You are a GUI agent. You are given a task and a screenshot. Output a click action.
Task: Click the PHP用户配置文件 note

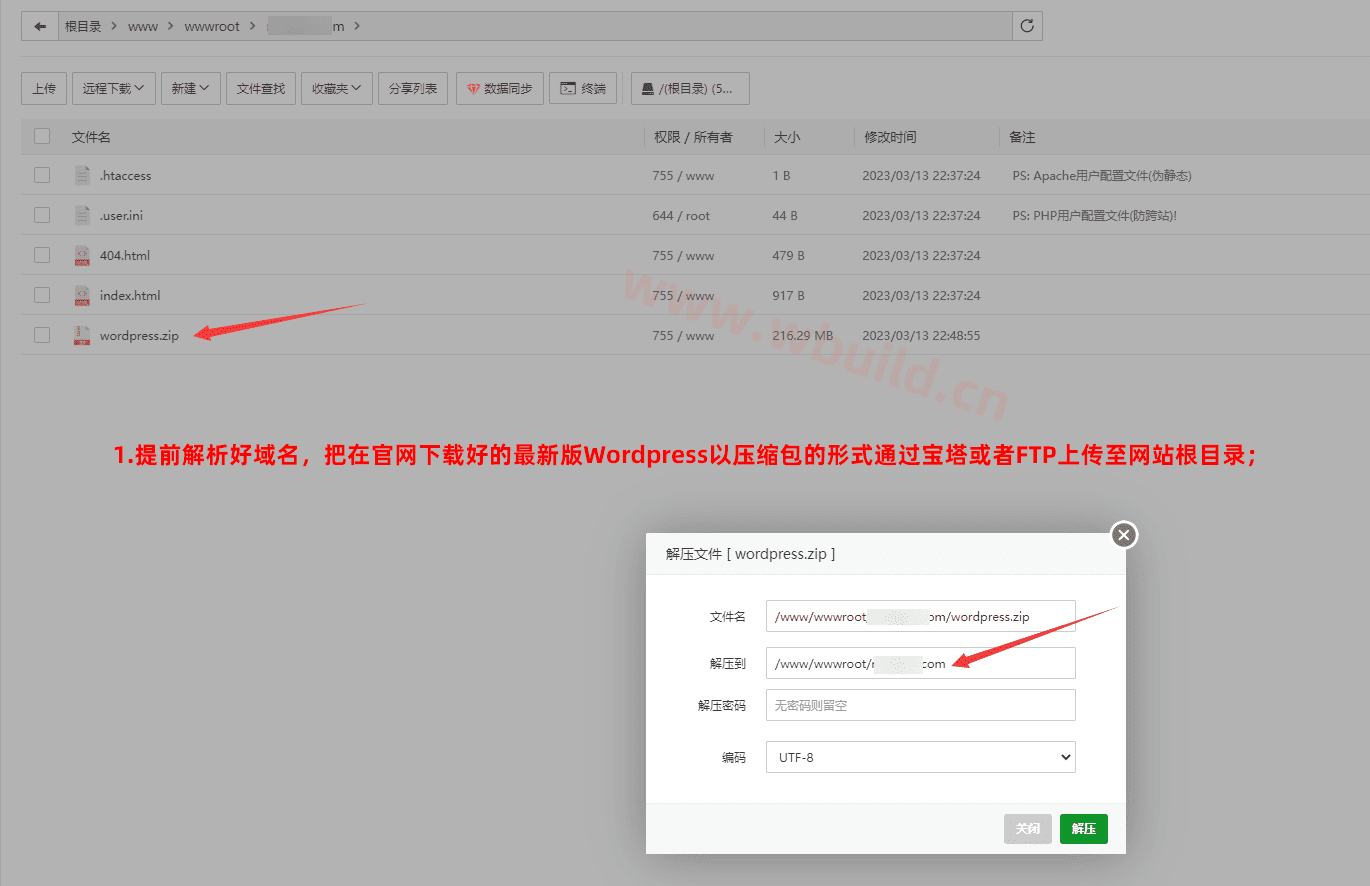1094,216
